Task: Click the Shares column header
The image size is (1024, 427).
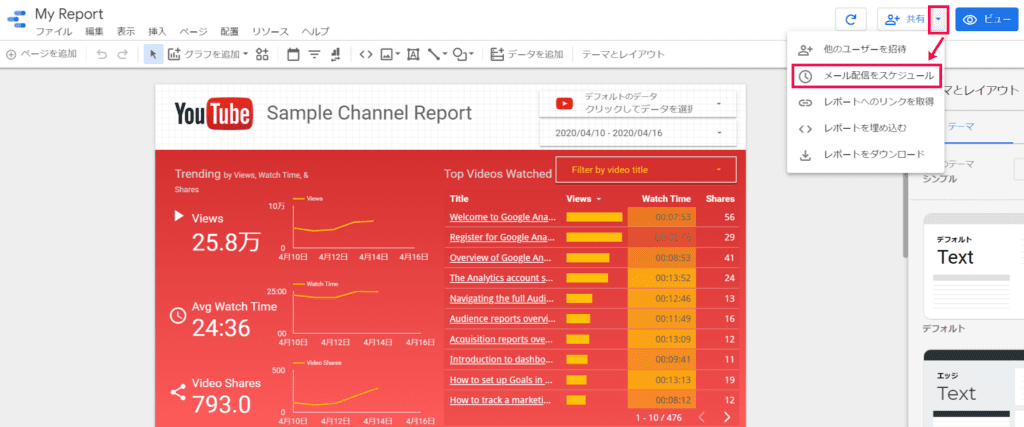Action: pyautogui.click(x=720, y=198)
